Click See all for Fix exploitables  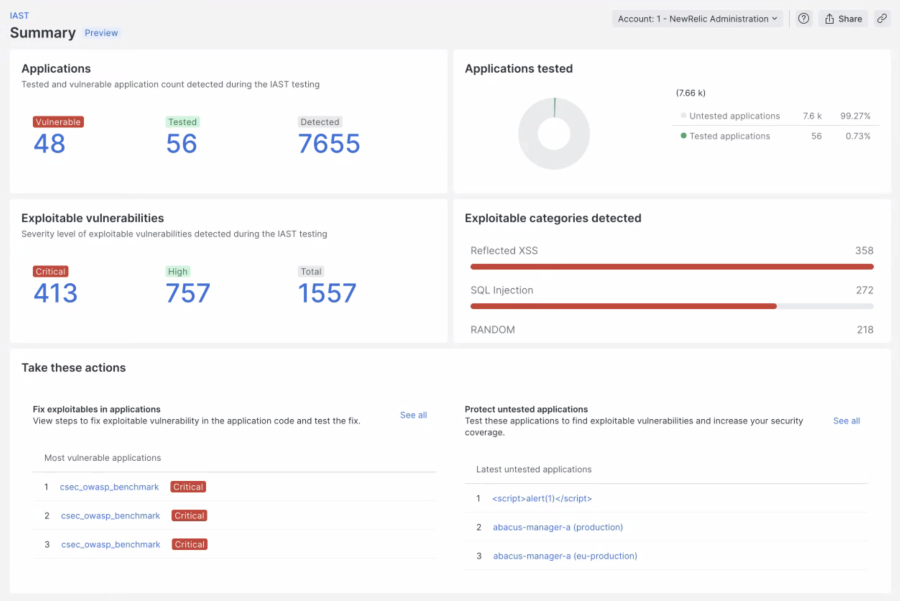tap(413, 415)
